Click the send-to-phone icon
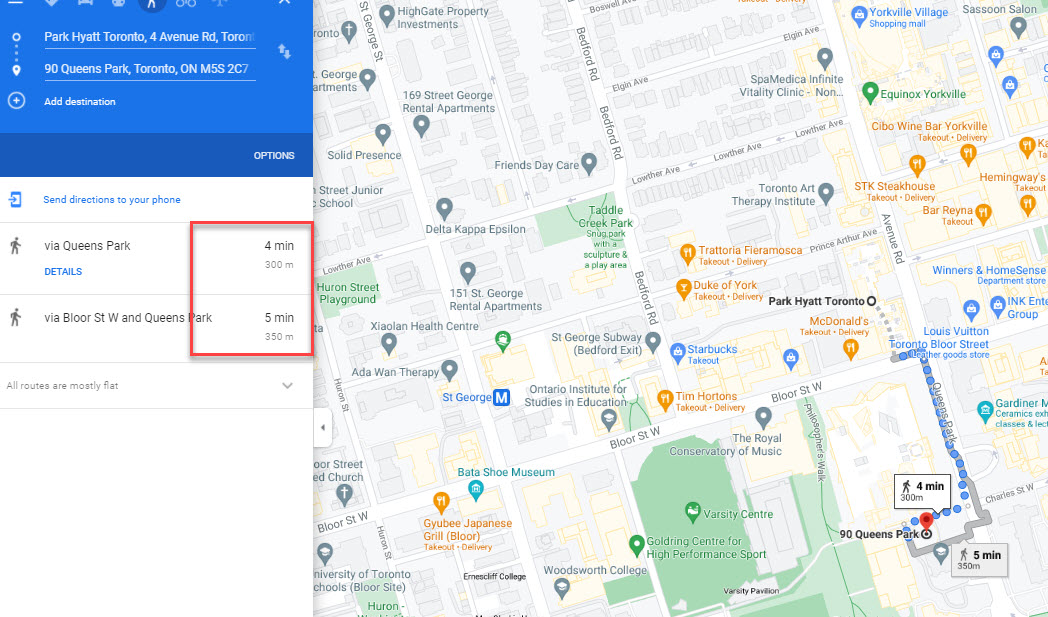 pyautogui.click(x=16, y=199)
